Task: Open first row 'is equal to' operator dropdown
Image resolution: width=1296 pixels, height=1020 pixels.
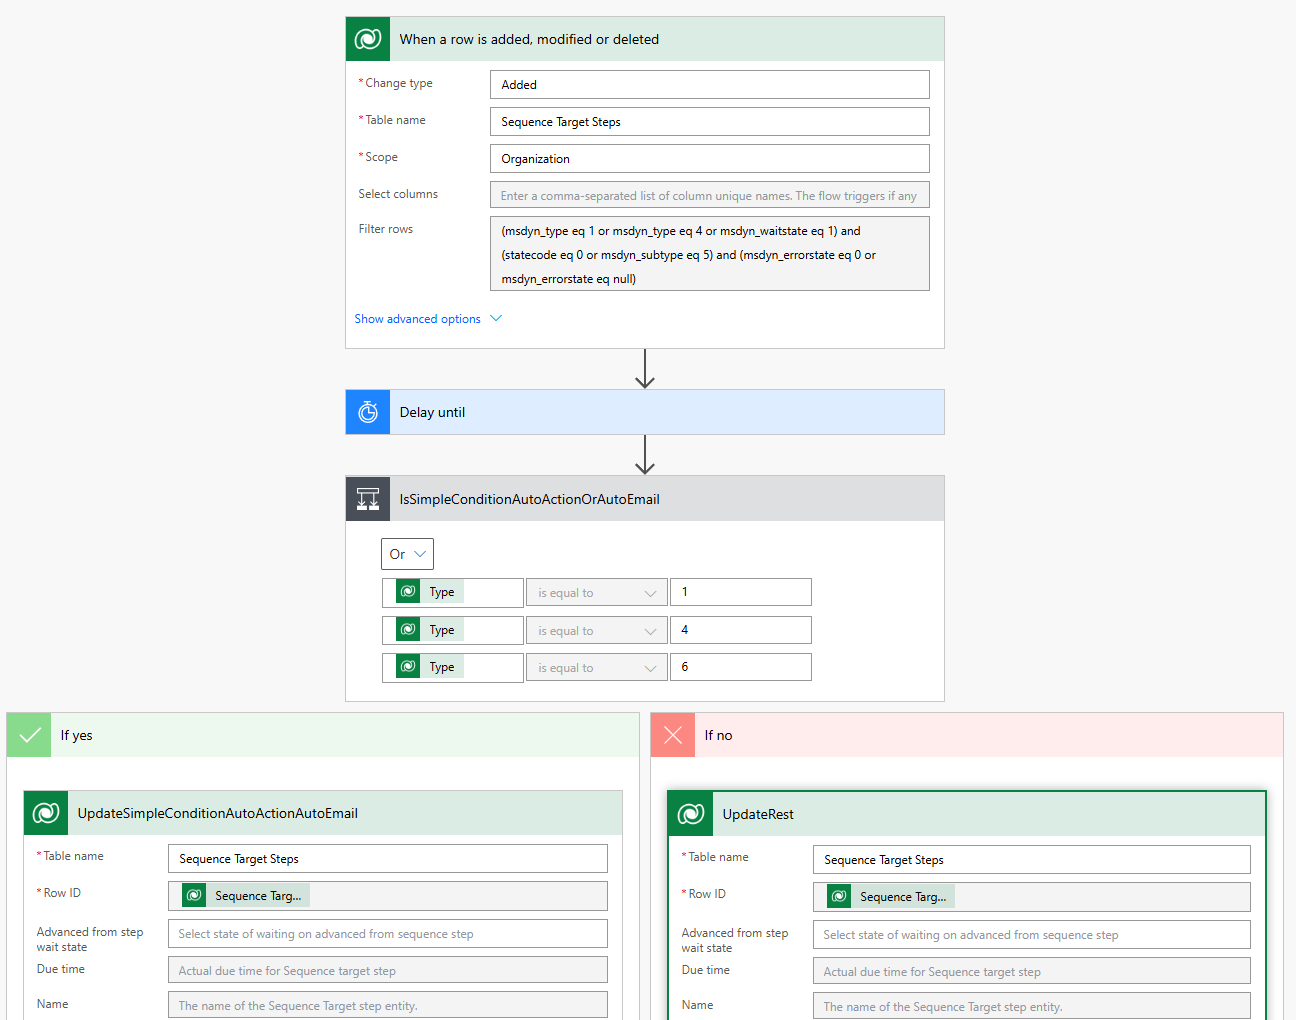Action: point(596,593)
